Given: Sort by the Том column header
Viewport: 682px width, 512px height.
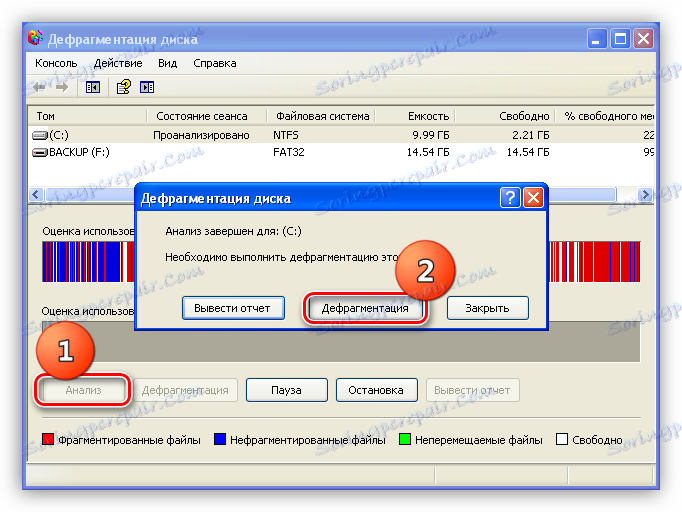Looking at the screenshot, I should coord(87,116).
